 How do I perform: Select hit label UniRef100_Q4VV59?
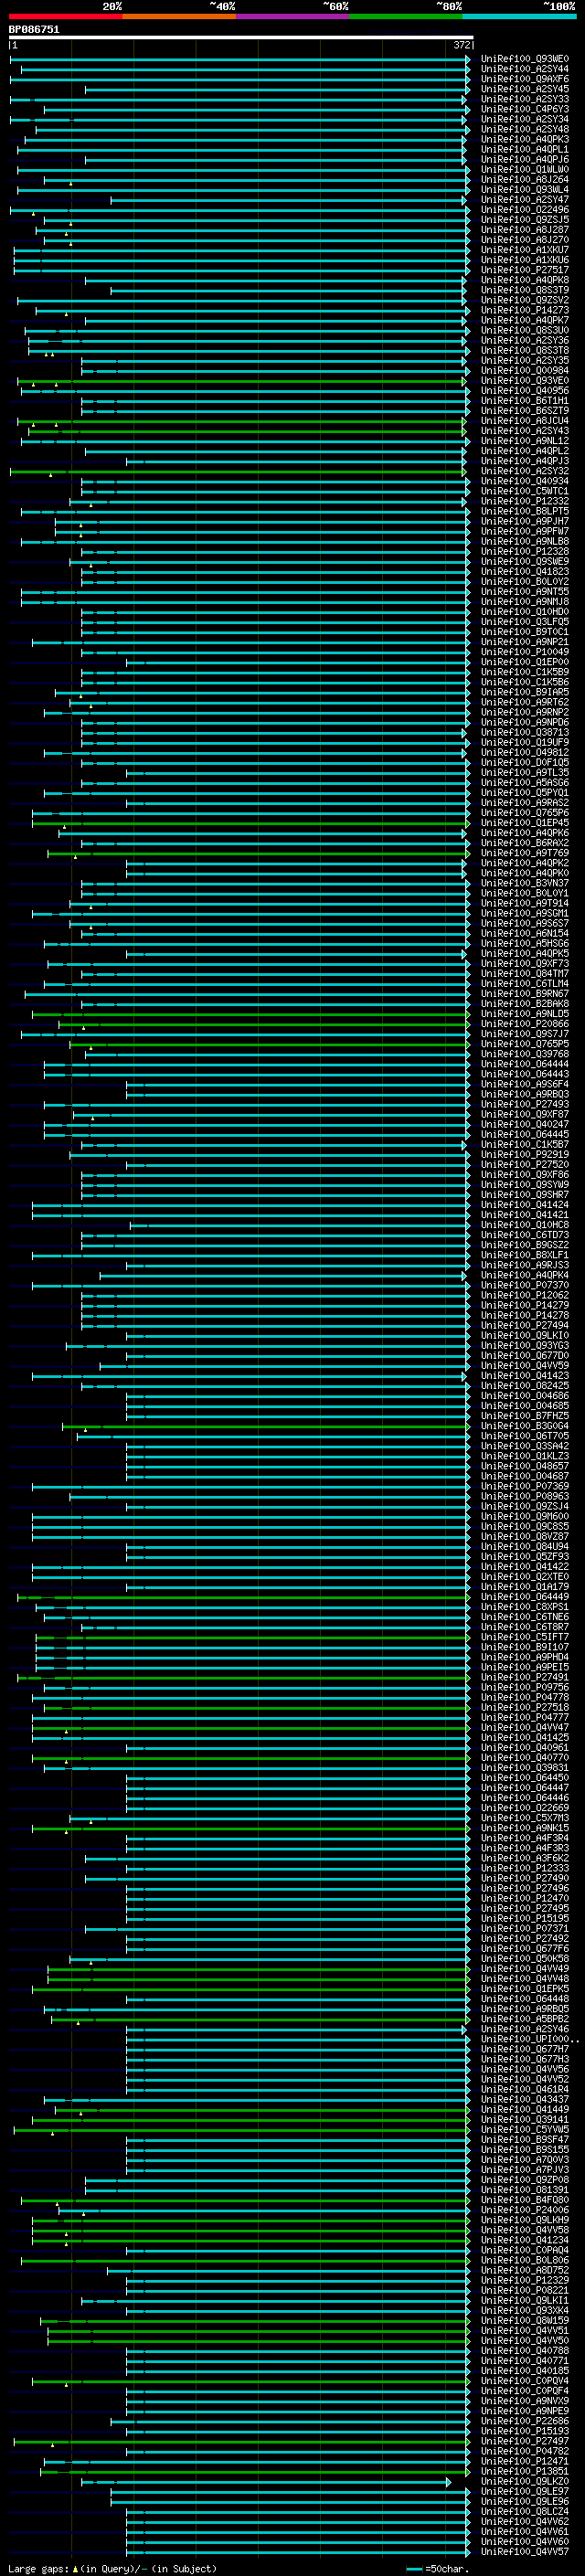pyautogui.click(x=524, y=1366)
